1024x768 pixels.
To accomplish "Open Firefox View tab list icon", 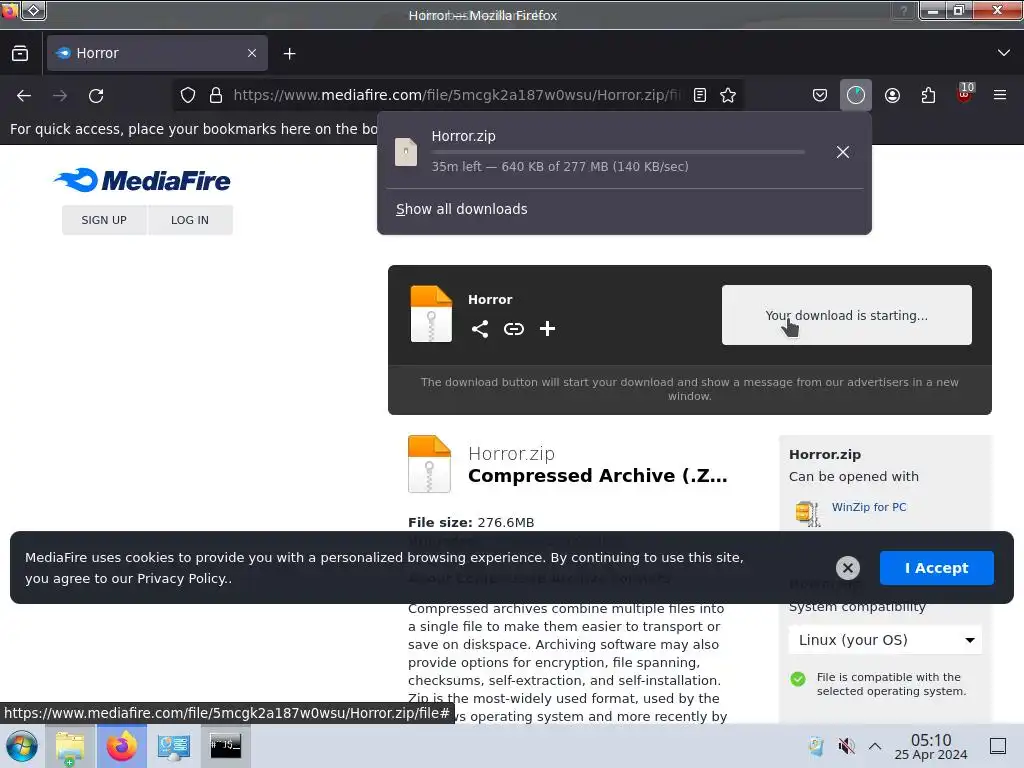I will [x=20, y=53].
